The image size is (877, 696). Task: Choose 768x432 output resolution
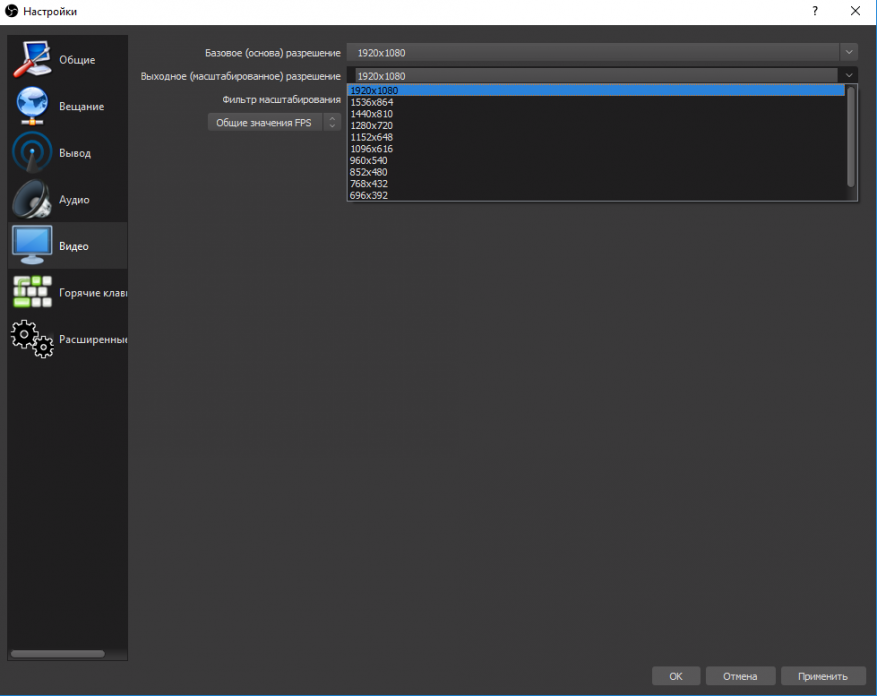[596, 184]
